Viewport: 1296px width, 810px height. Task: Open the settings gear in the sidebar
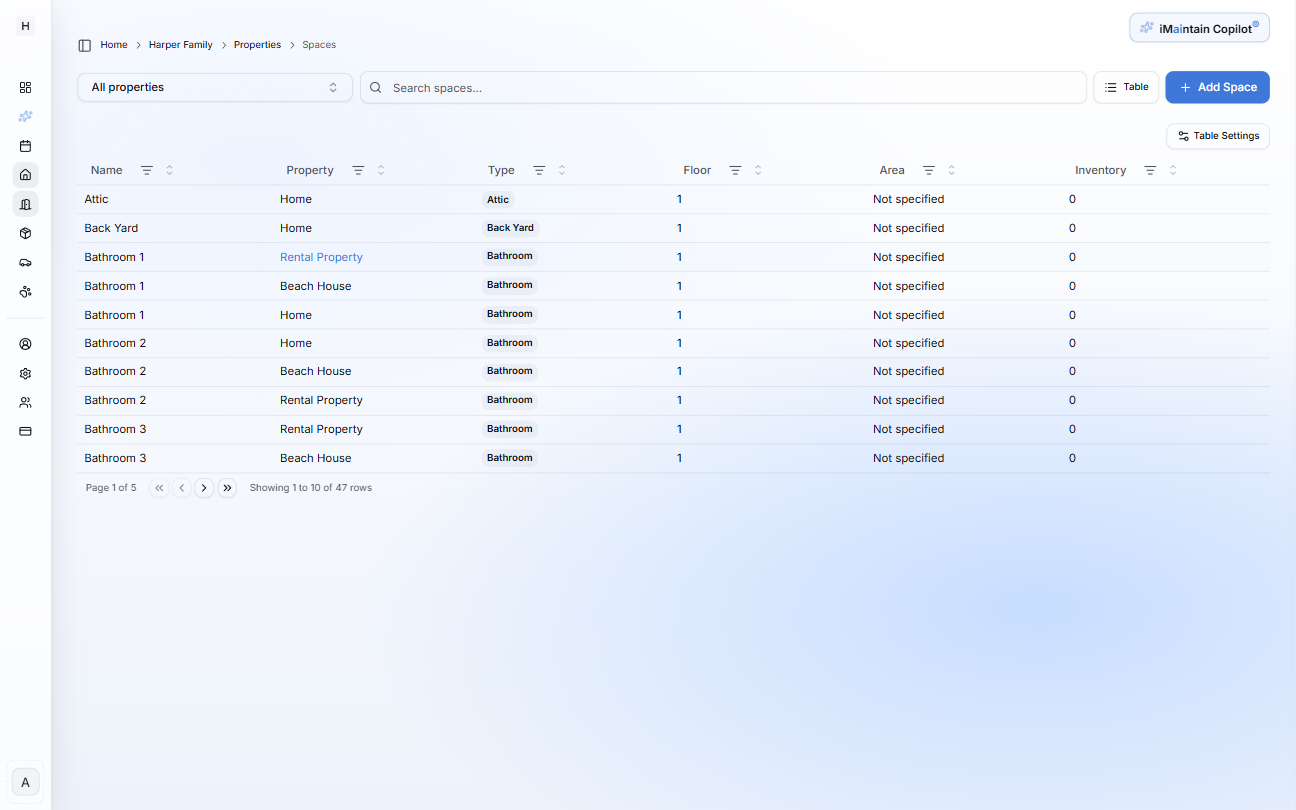point(25,373)
